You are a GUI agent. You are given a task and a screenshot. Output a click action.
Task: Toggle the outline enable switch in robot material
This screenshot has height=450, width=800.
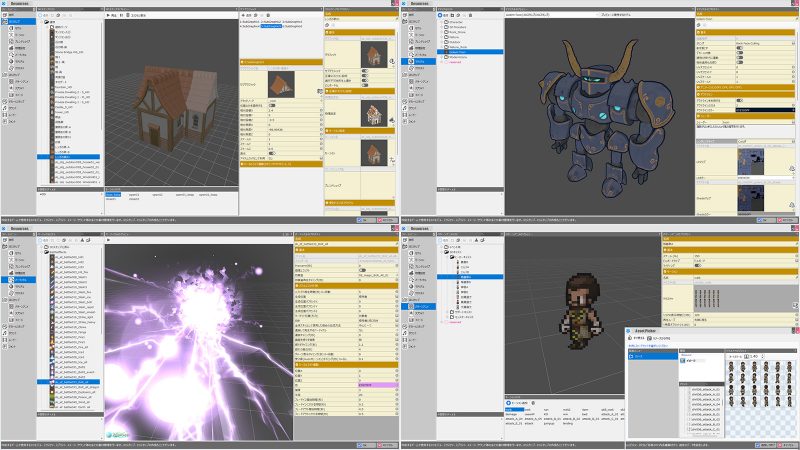pyautogui.click(x=739, y=101)
